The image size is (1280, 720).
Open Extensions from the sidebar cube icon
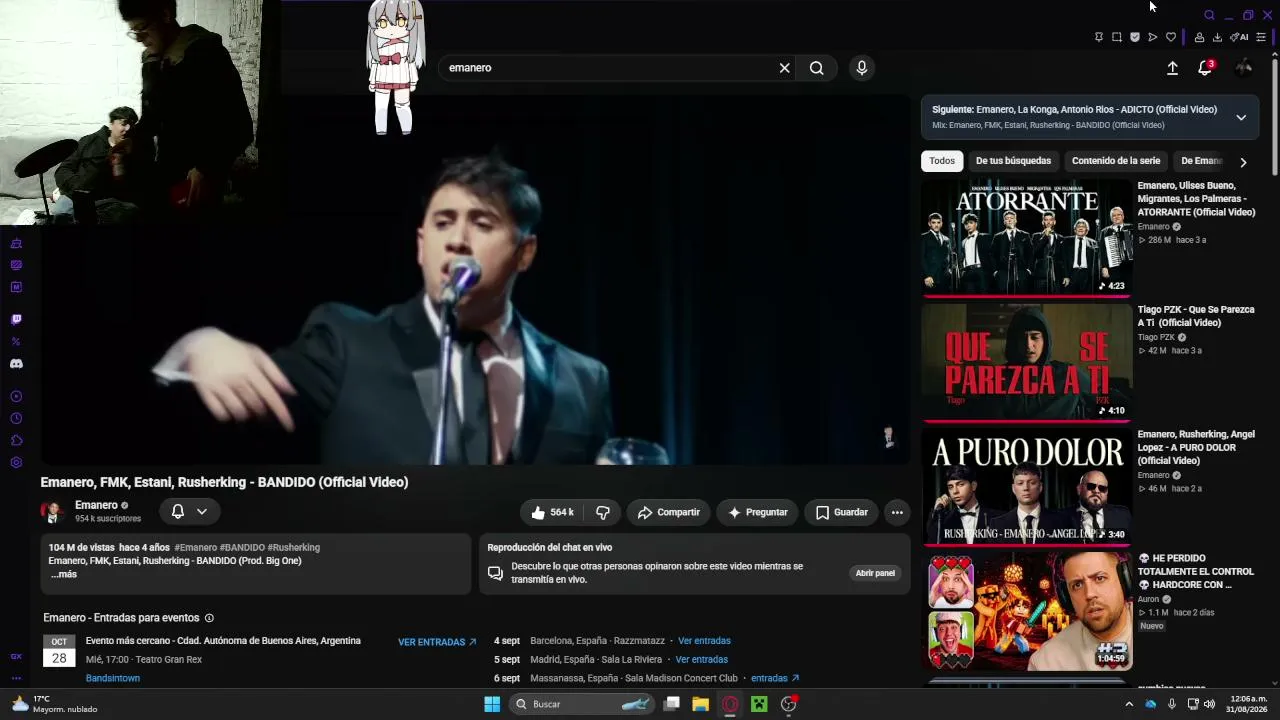(x=16, y=441)
